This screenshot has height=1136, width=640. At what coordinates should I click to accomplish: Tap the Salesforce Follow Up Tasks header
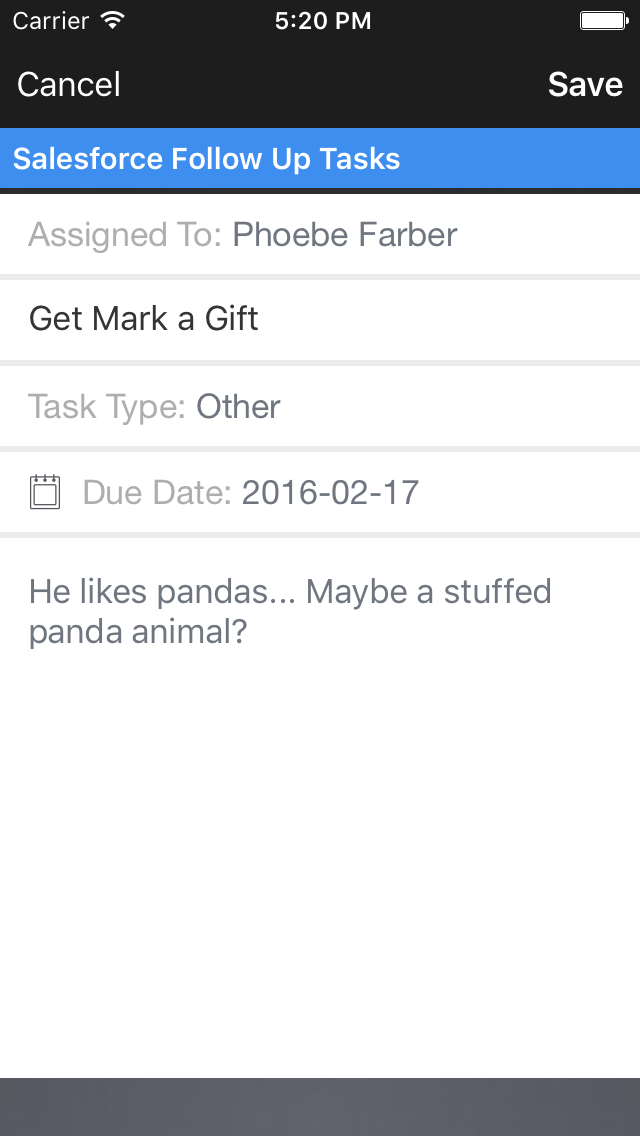pos(207,159)
